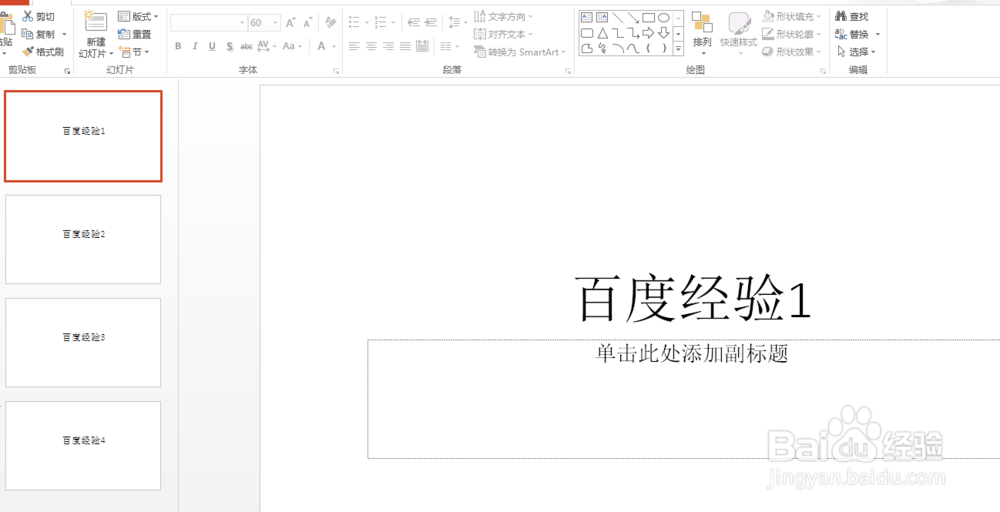The width and height of the screenshot is (1000, 512).
Task: Click the Numbering list button
Action: [381, 23]
